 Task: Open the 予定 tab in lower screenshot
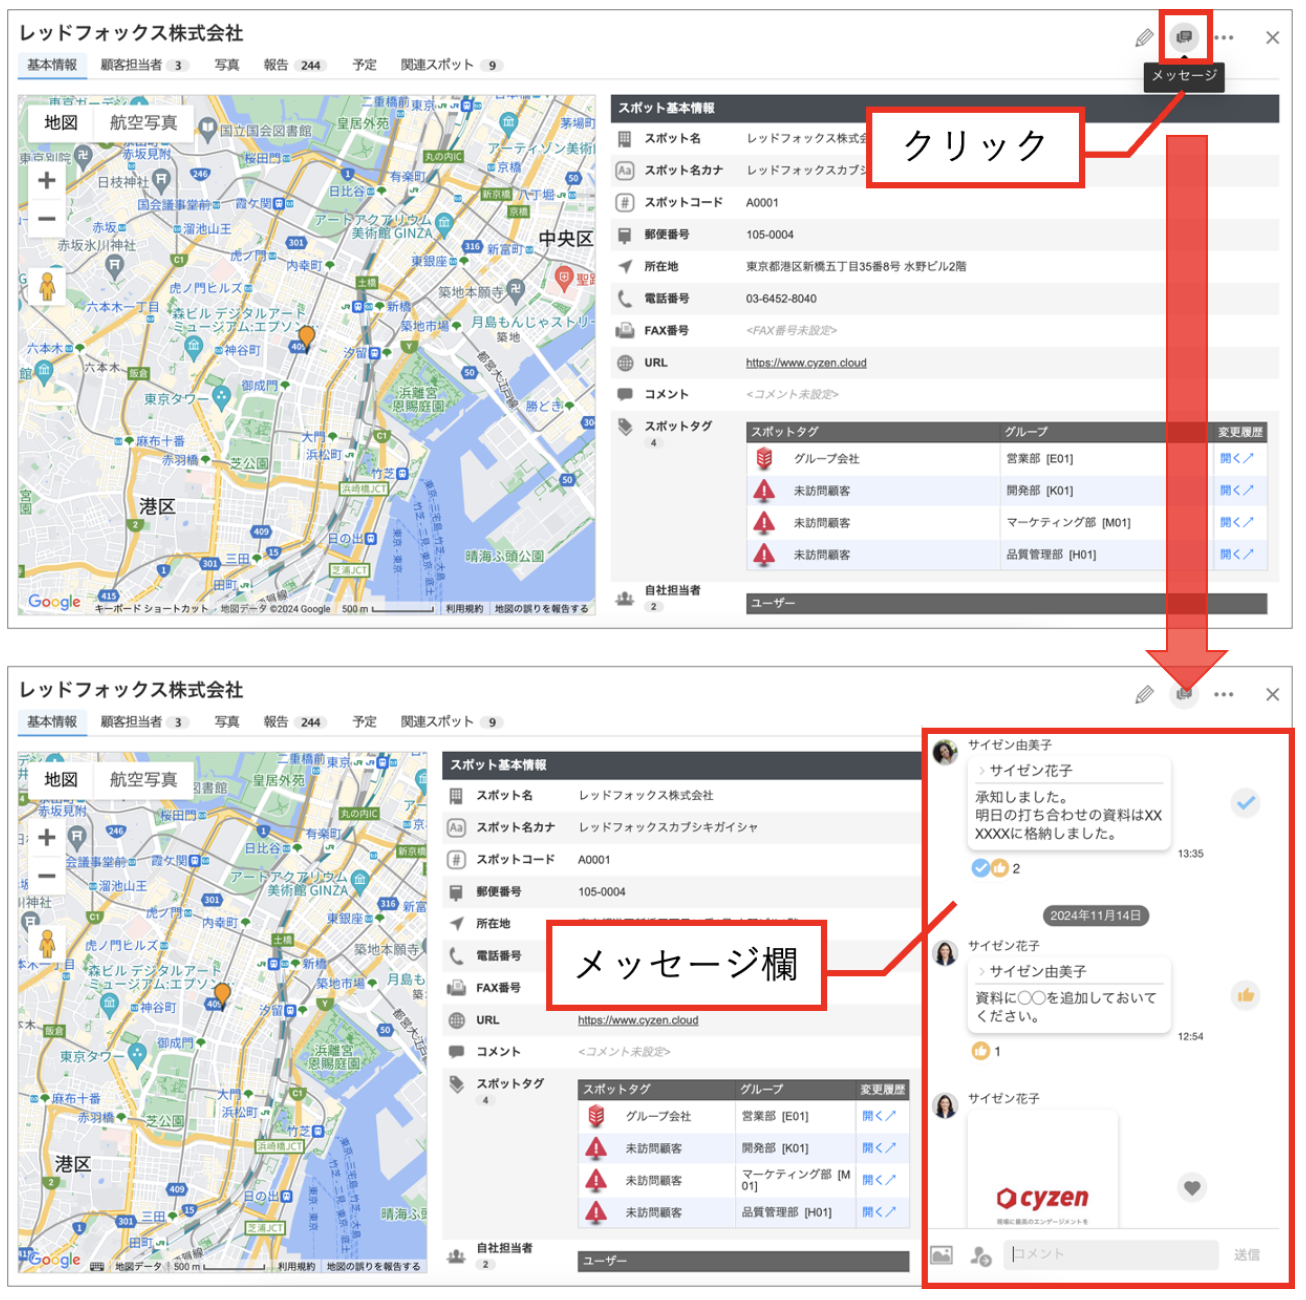[364, 722]
